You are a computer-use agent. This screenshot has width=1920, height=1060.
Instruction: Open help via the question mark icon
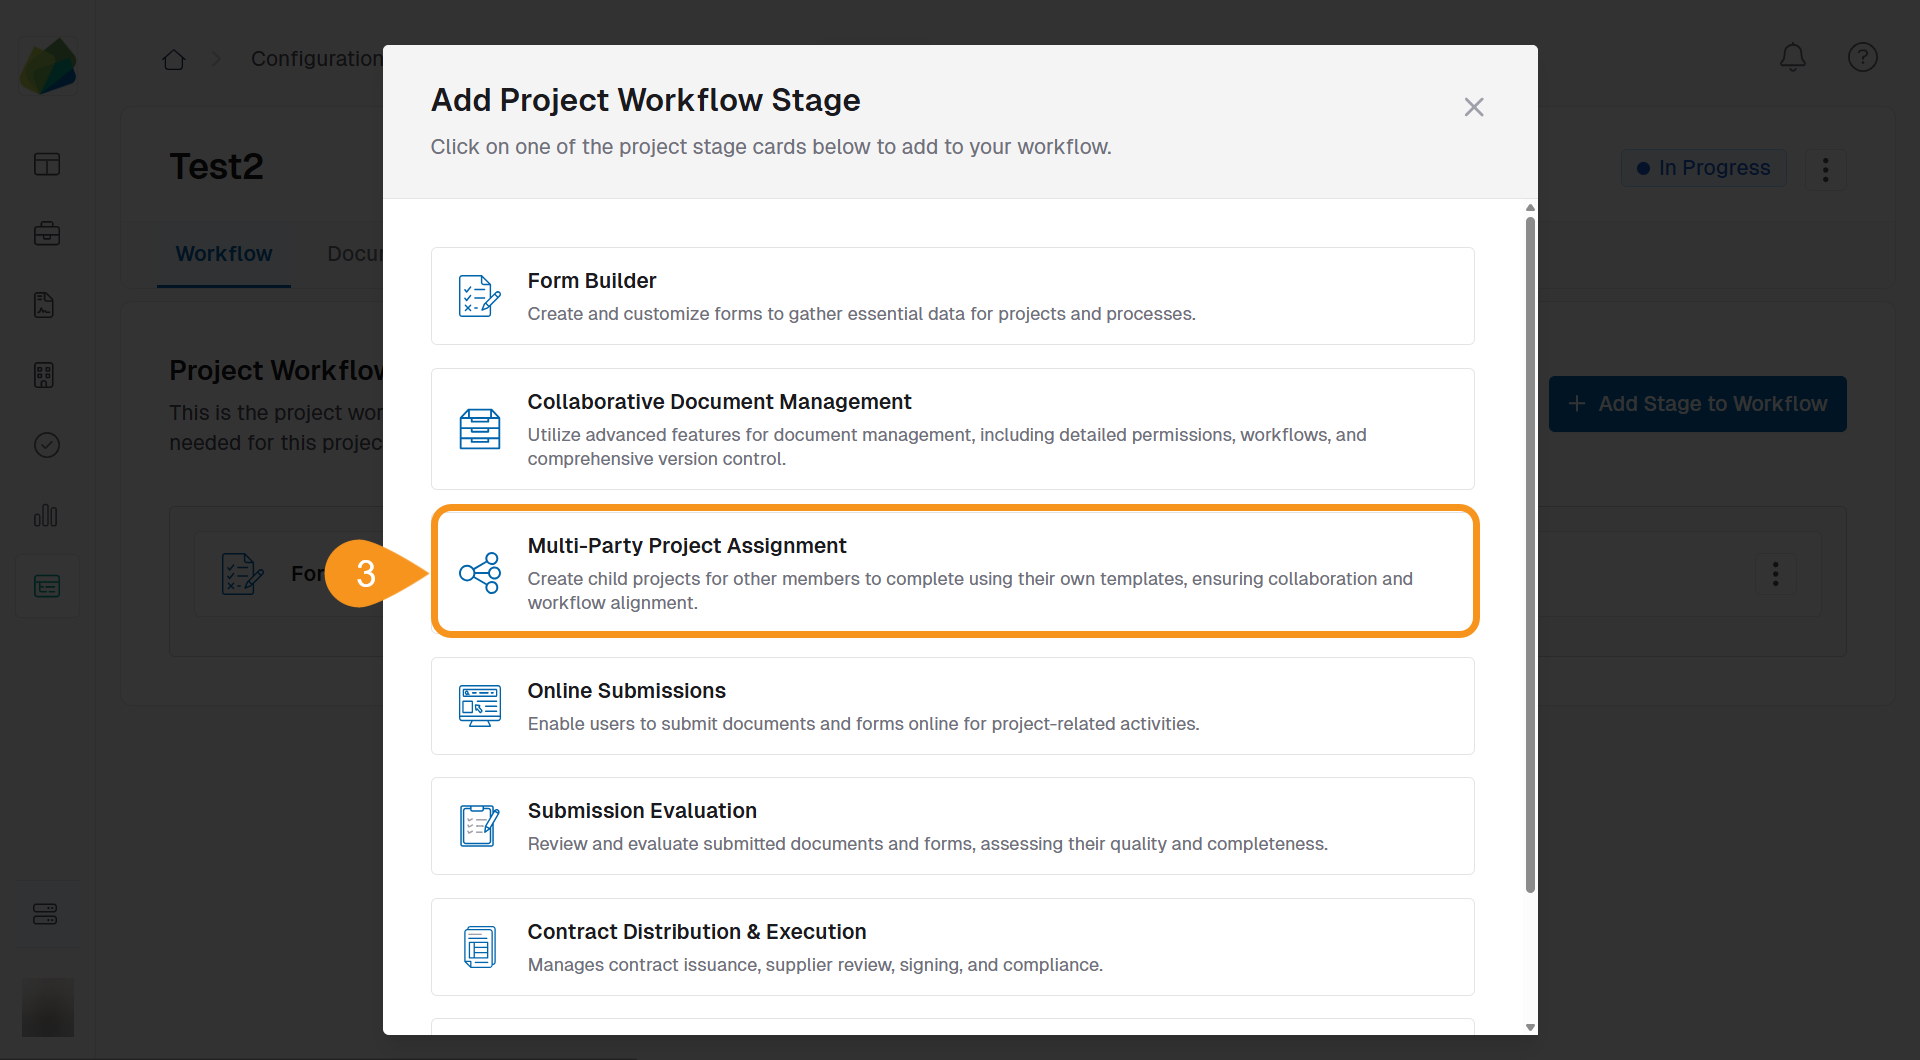tap(1862, 57)
